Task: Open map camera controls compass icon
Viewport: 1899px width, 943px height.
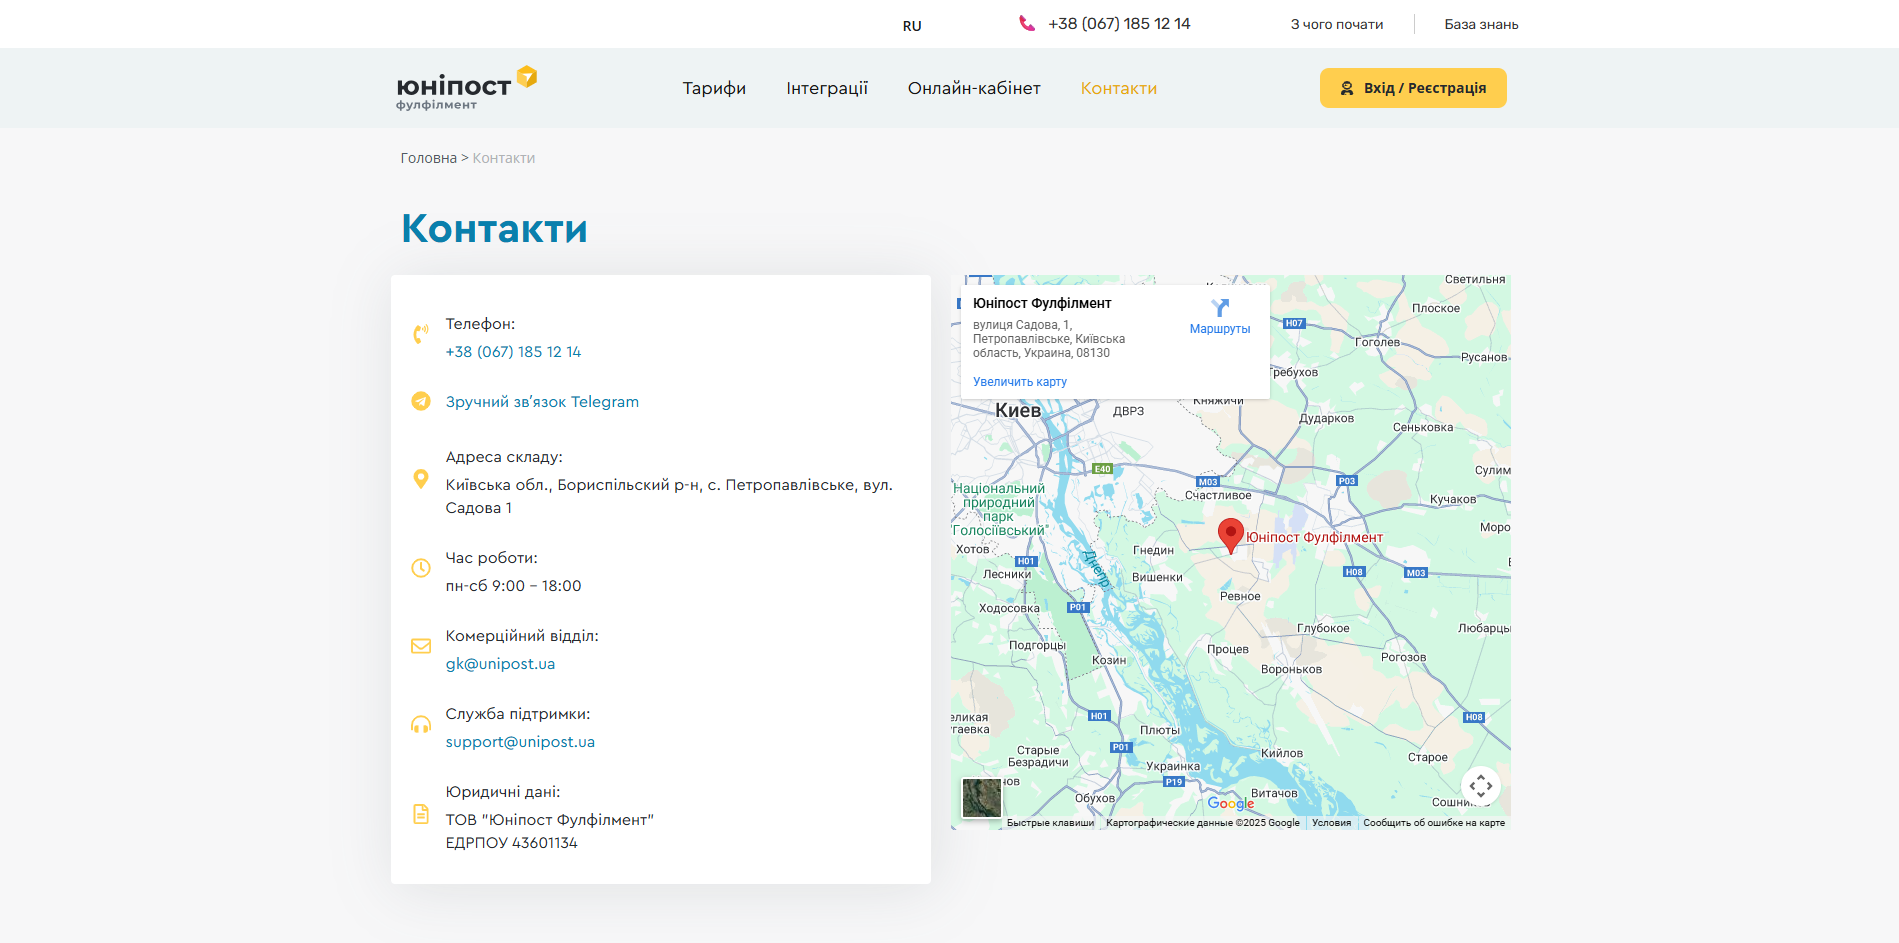Action: (1480, 786)
